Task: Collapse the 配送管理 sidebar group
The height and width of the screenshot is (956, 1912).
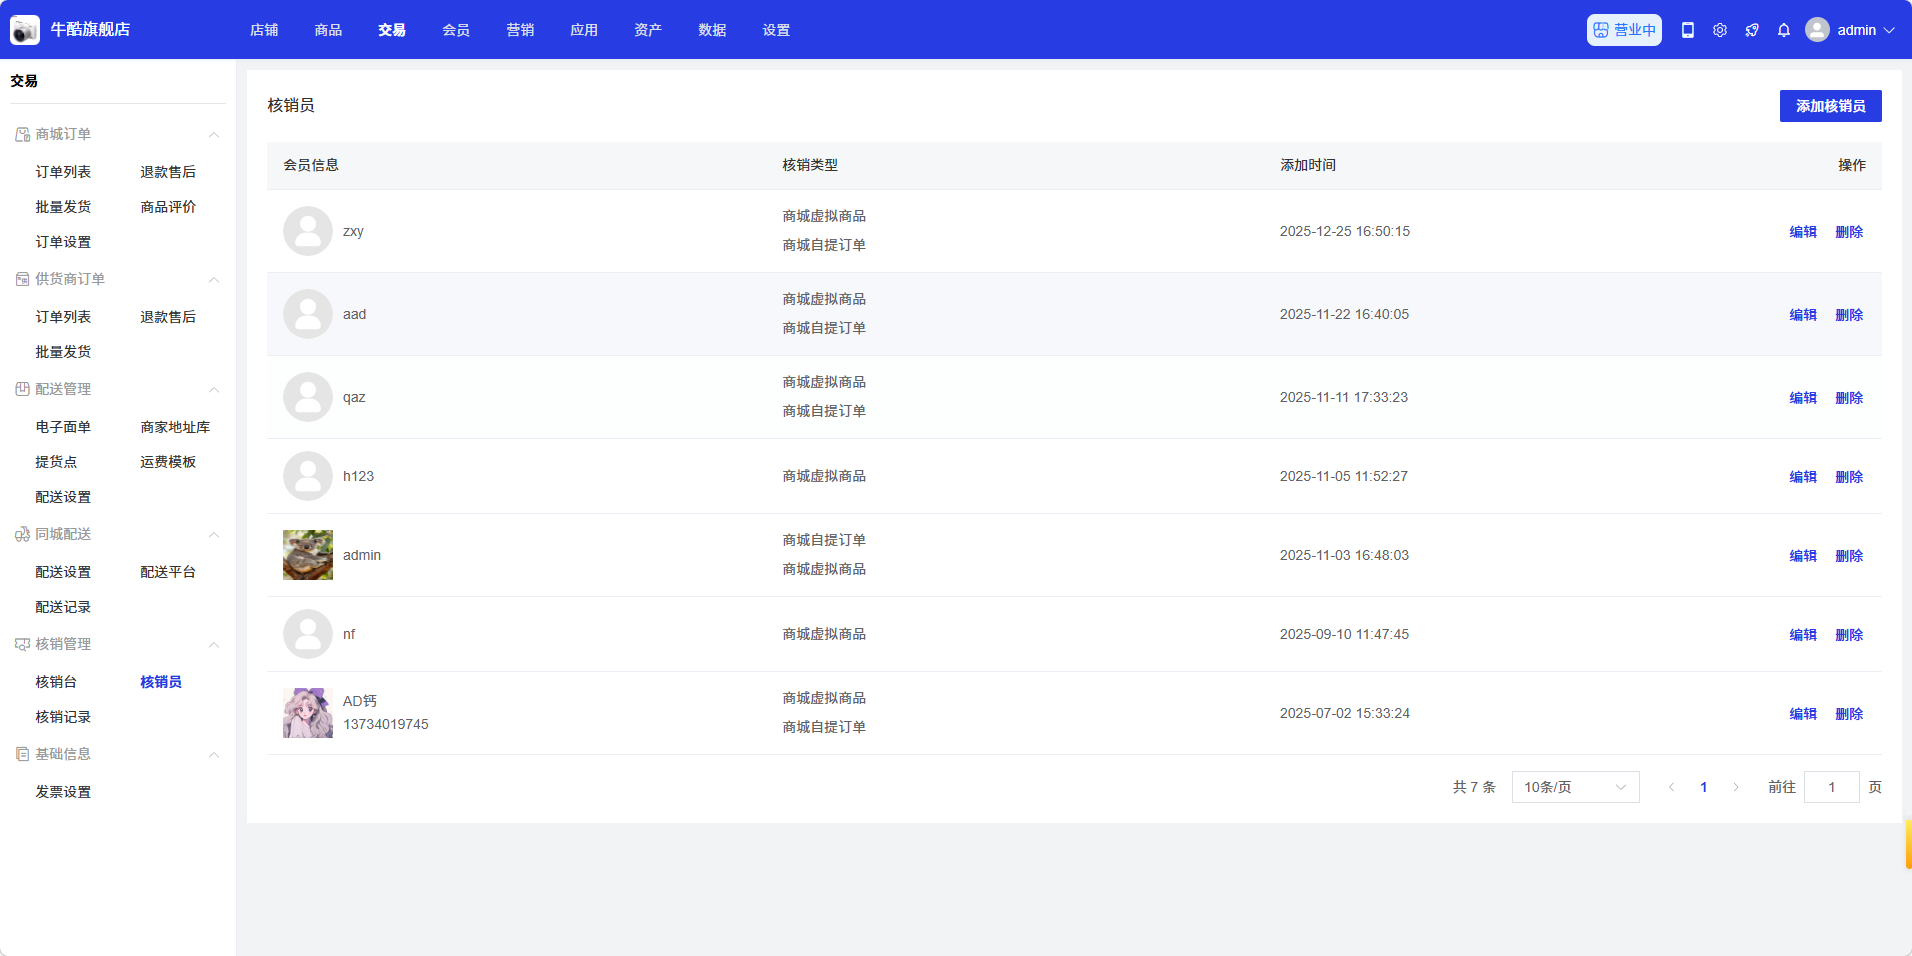Action: (213, 389)
